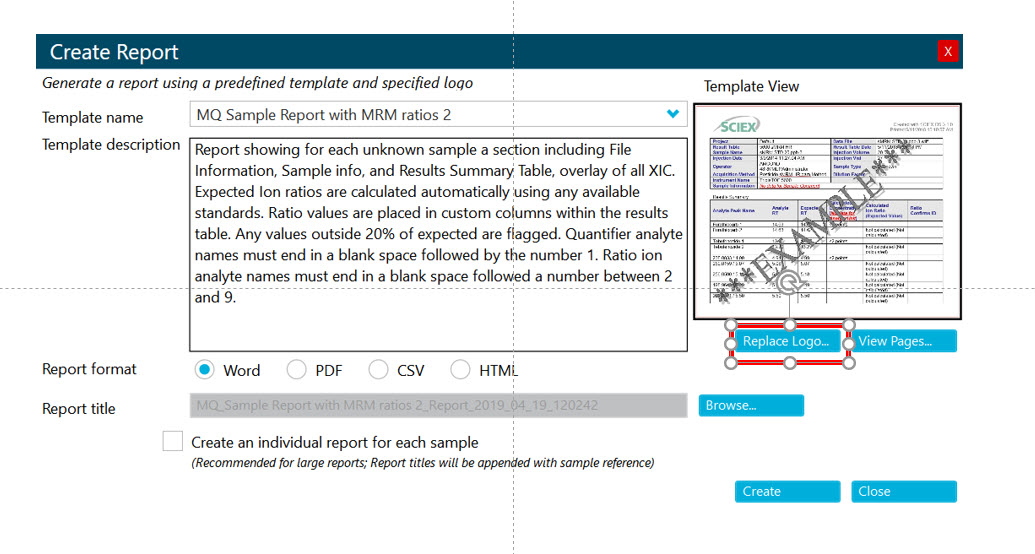Click the 'Template name' label
The image size is (1035, 554).
[92, 118]
